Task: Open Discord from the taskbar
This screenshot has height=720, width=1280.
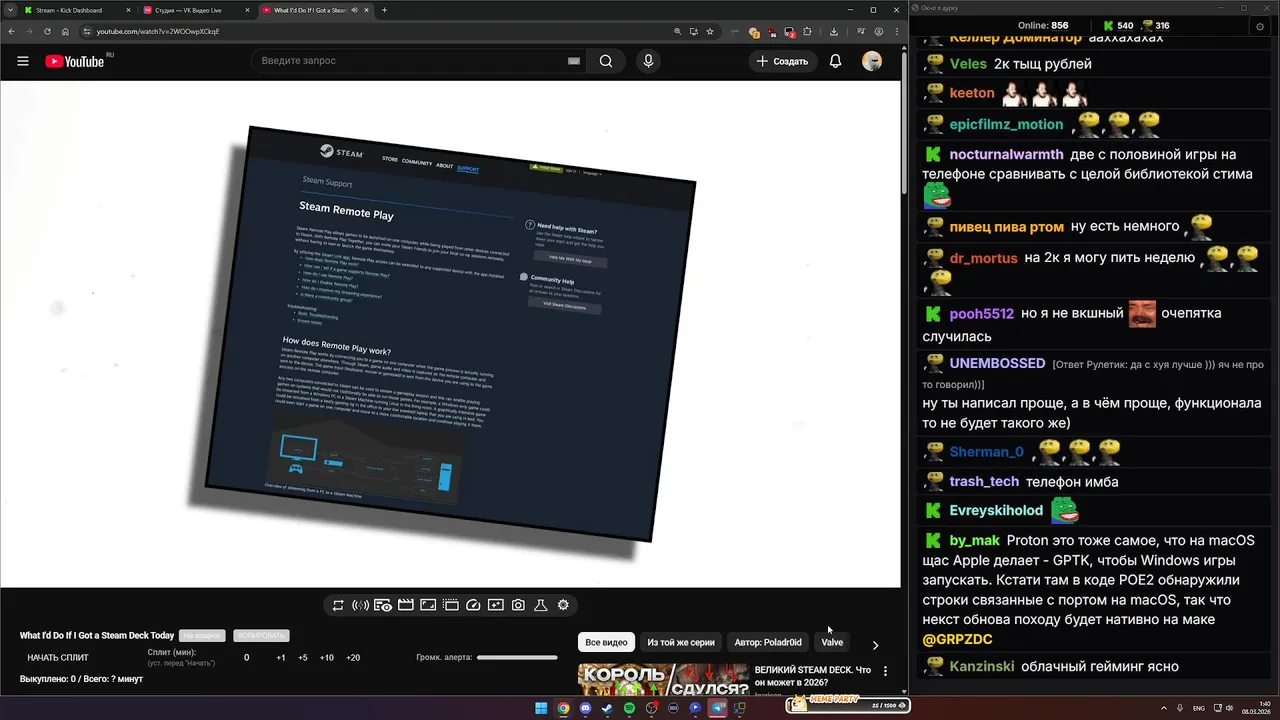Action: (585, 708)
